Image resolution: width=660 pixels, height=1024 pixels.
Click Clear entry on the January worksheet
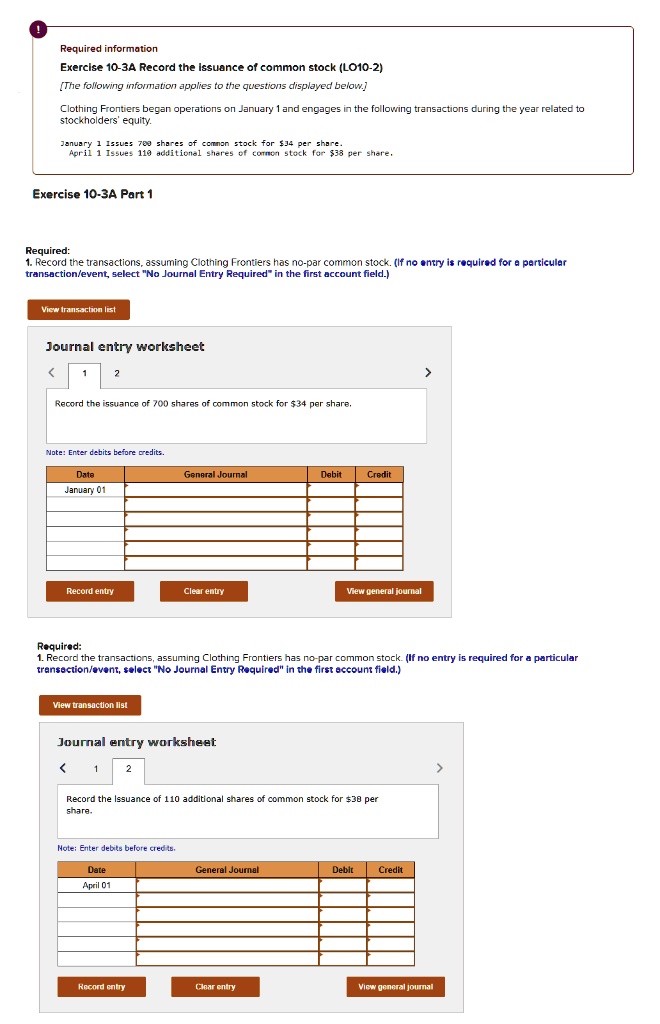pos(203,591)
